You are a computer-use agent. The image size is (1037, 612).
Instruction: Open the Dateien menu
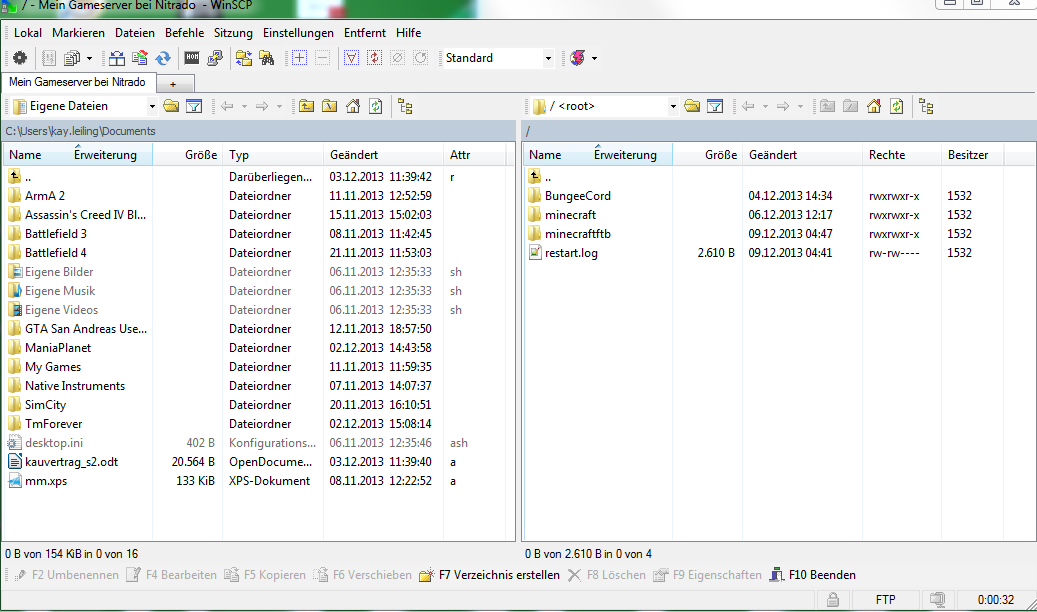[x=135, y=32]
